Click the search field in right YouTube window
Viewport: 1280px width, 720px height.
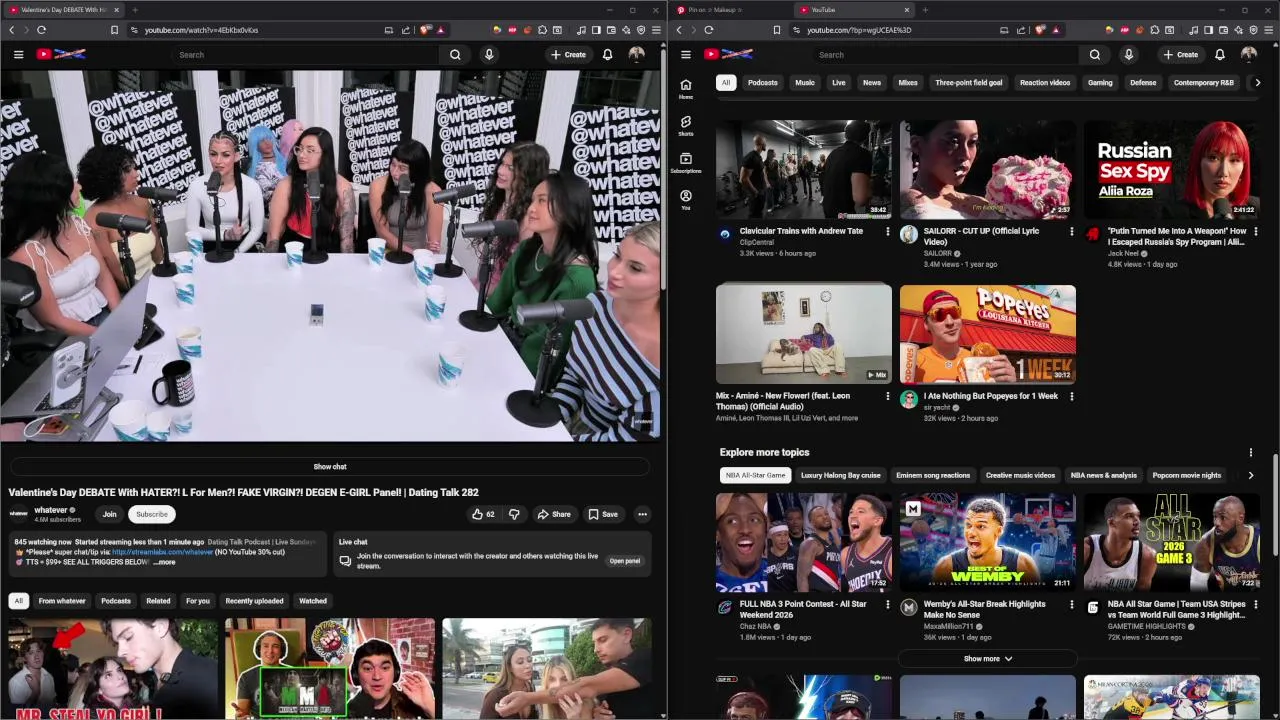[x=944, y=54]
